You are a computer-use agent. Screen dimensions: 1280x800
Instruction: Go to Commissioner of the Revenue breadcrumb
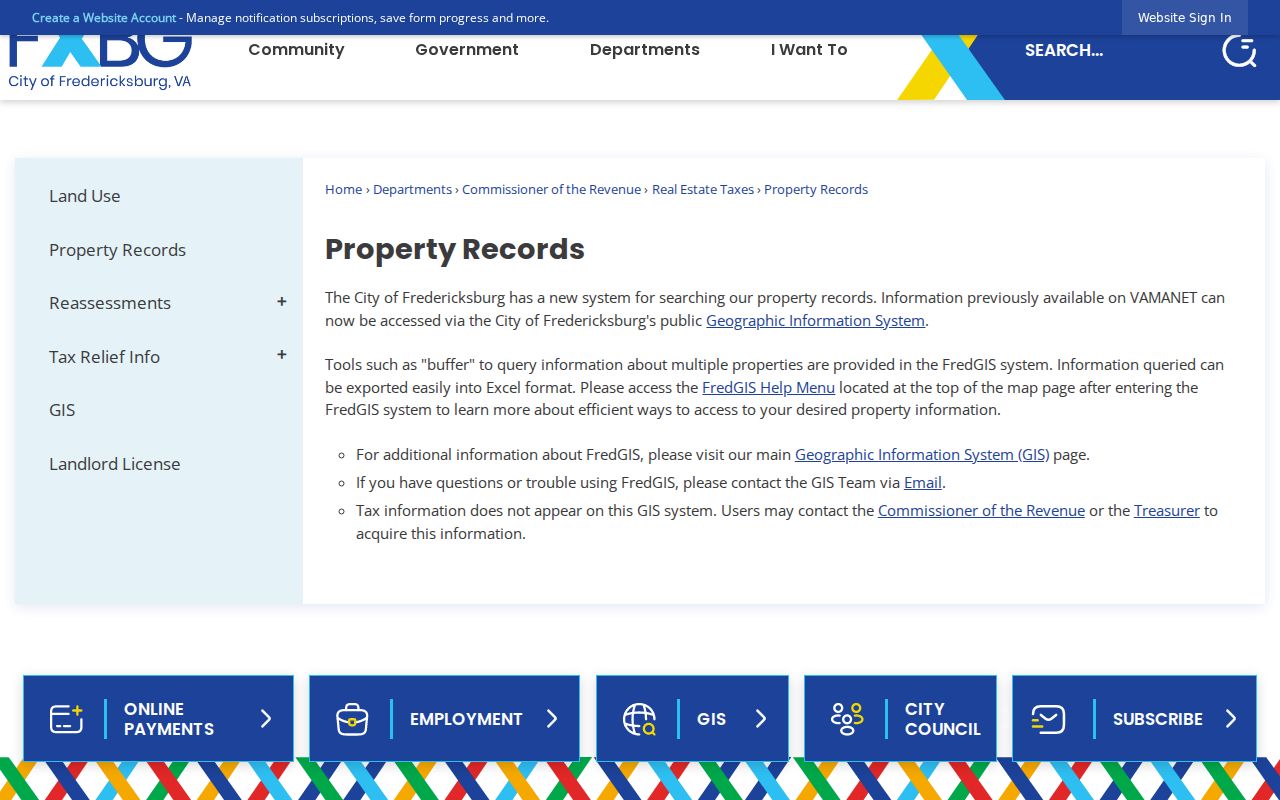pyautogui.click(x=552, y=190)
